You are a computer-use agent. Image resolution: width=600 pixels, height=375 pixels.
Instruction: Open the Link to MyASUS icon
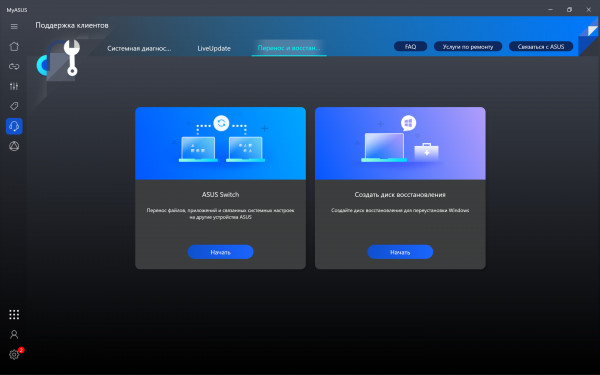click(x=14, y=66)
